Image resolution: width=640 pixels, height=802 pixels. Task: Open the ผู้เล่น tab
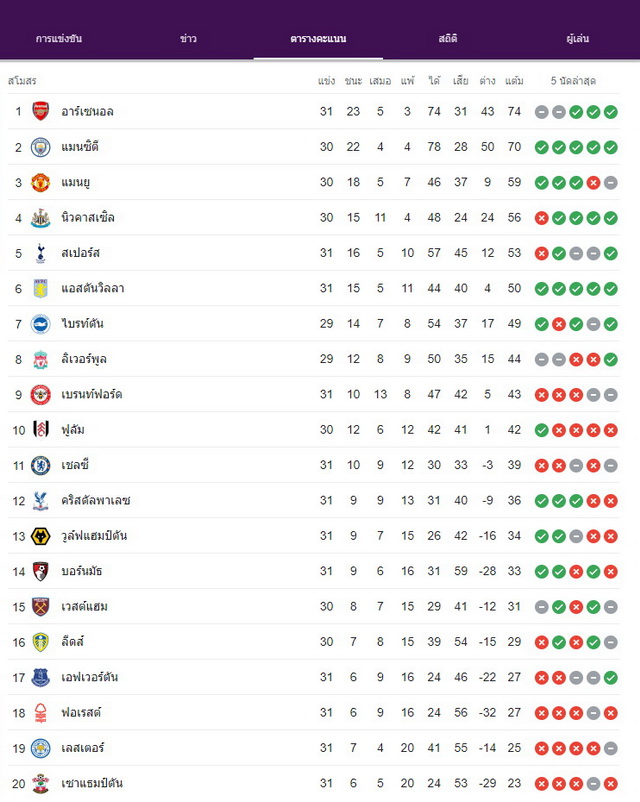(x=578, y=38)
